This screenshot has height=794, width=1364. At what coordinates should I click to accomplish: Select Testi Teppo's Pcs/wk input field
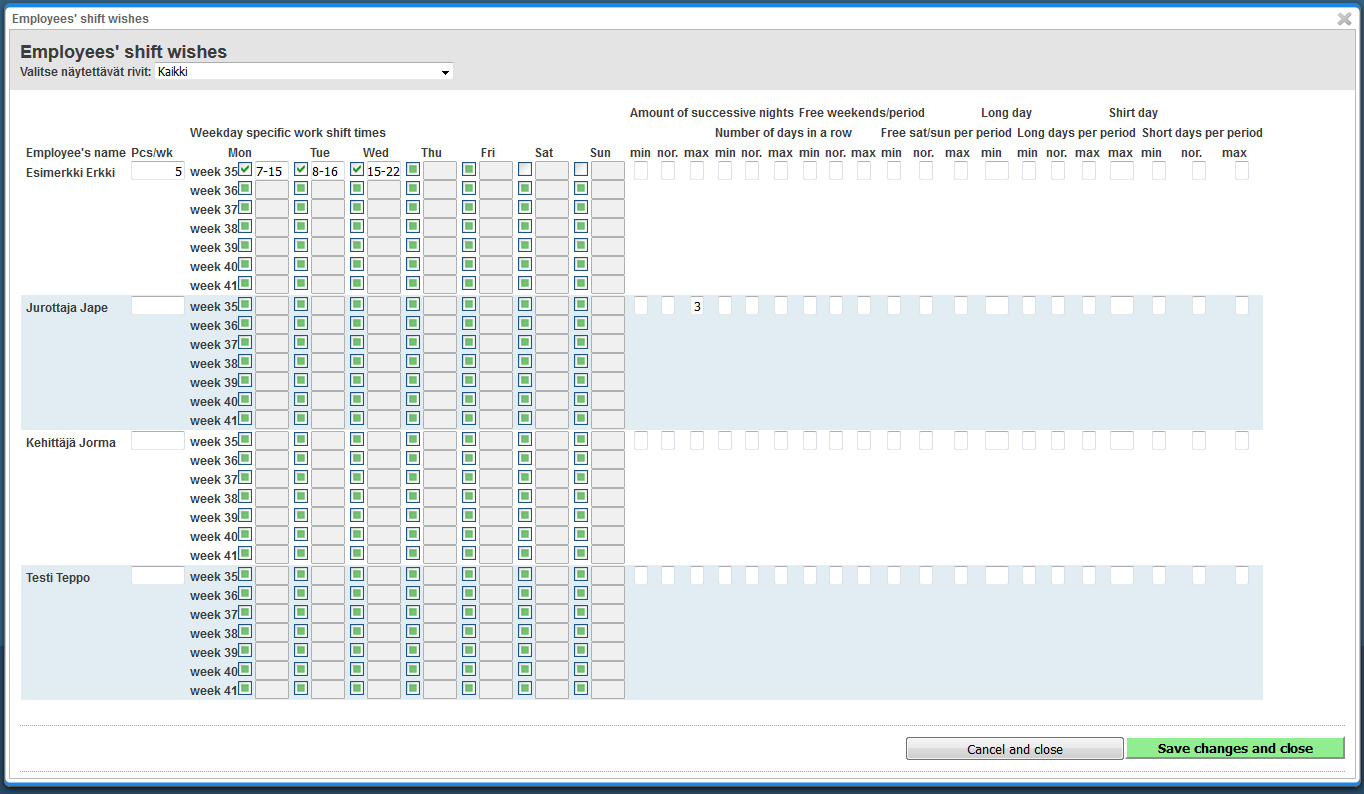[x=158, y=576]
